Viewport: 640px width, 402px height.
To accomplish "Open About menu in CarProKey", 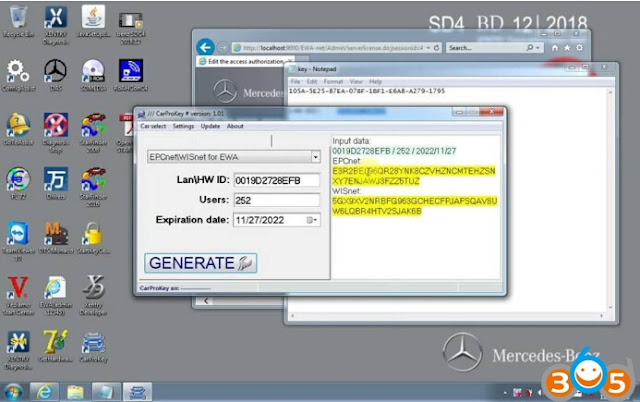I will click(x=235, y=126).
